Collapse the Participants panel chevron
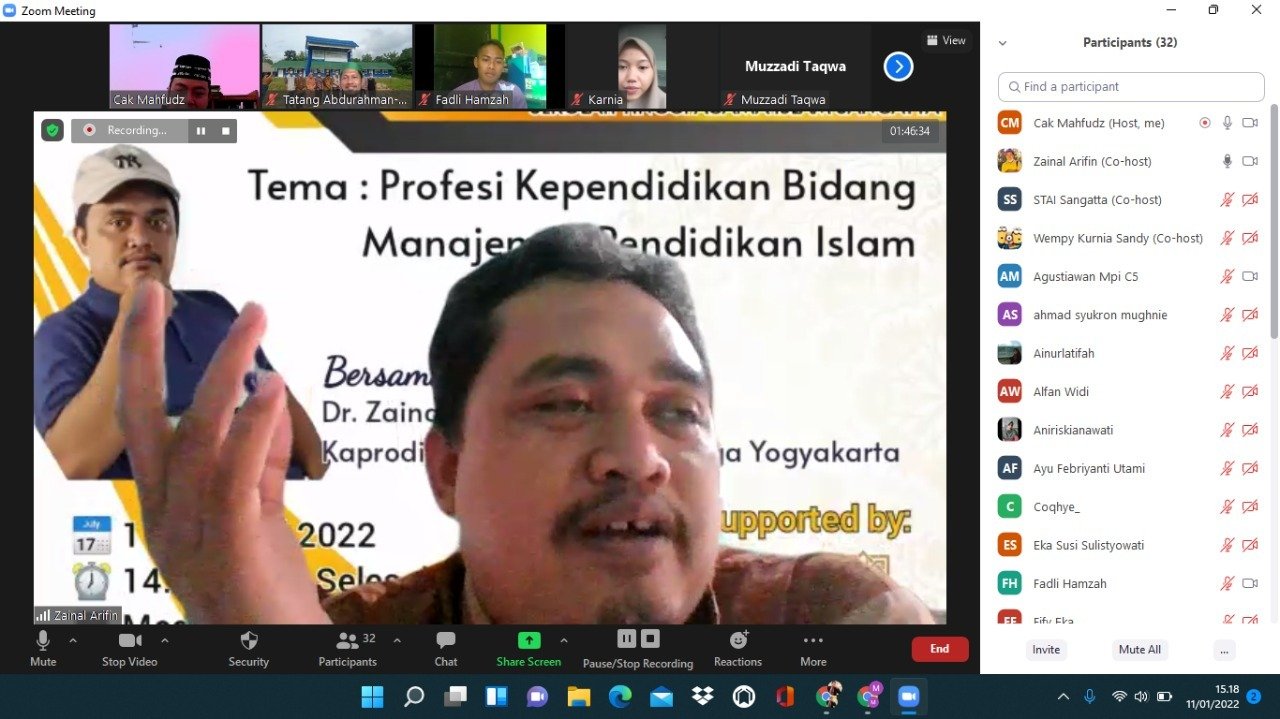Image resolution: width=1280 pixels, height=719 pixels. click(1003, 43)
